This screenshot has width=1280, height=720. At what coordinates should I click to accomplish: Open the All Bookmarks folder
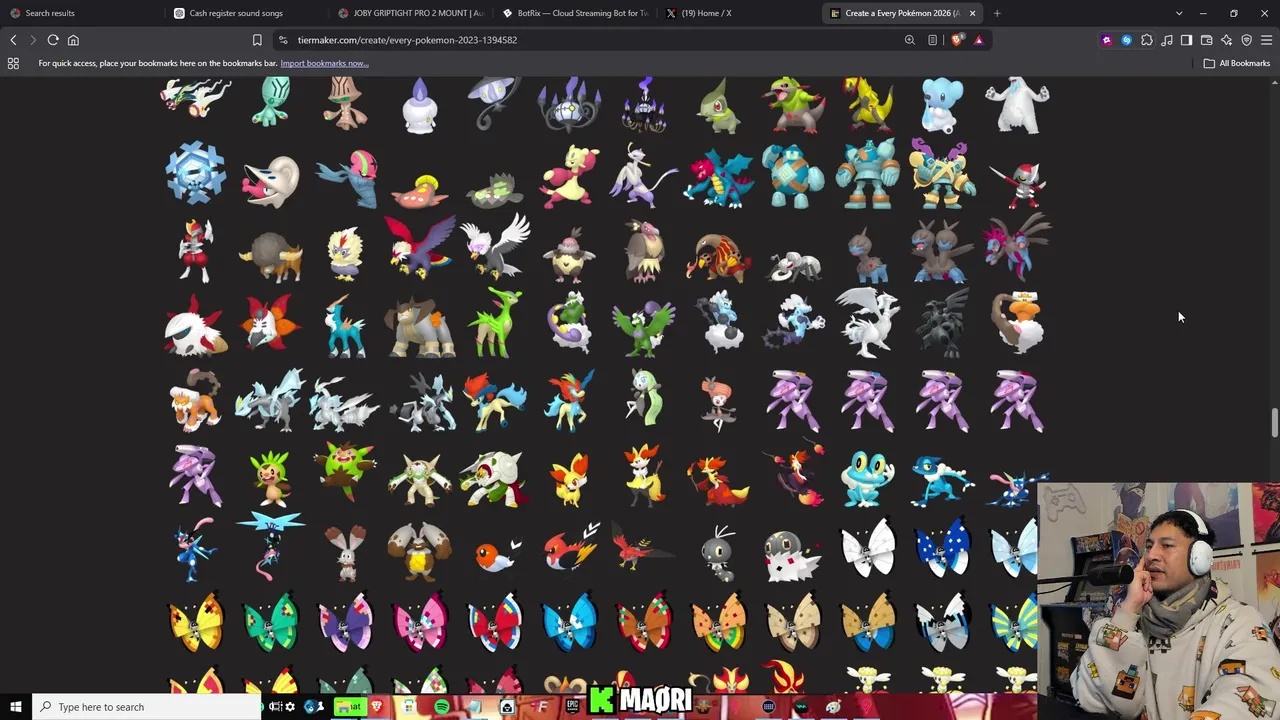[1237, 63]
